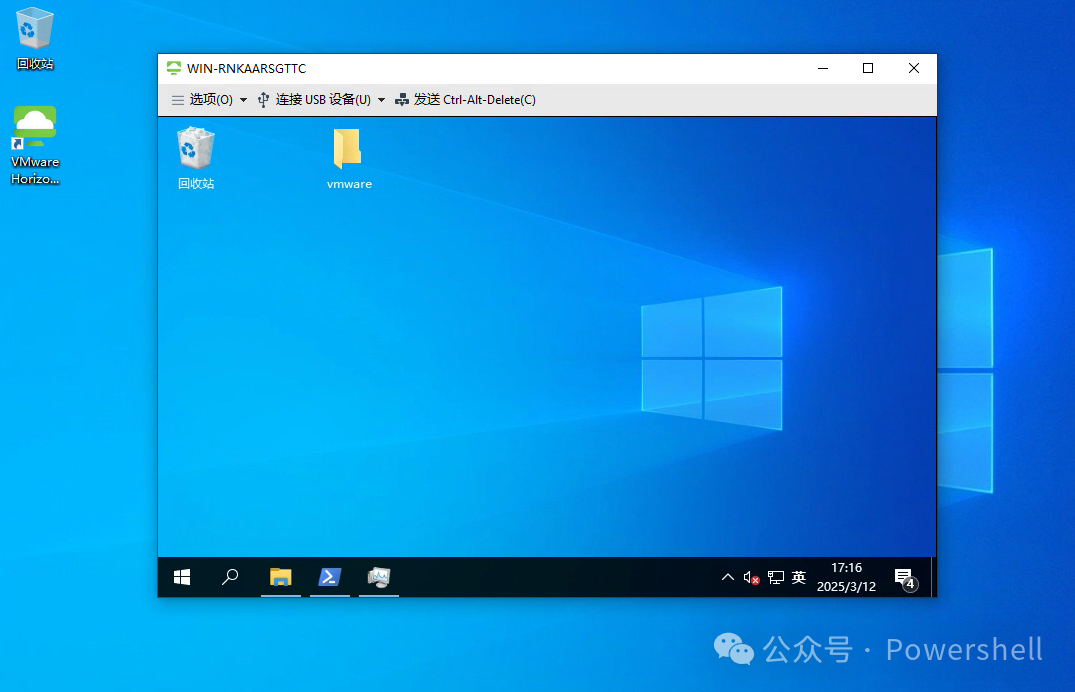Screen dimensions: 1075x692
Task: Click the WIN-RNKAARSGTTC title text
Action: coord(247,69)
